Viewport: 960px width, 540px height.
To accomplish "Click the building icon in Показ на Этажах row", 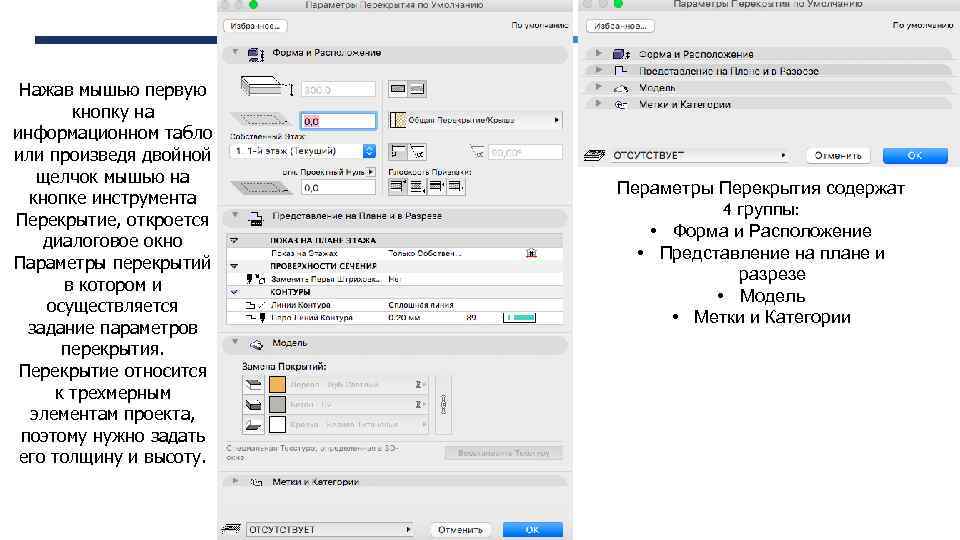I will [x=531, y=253].
